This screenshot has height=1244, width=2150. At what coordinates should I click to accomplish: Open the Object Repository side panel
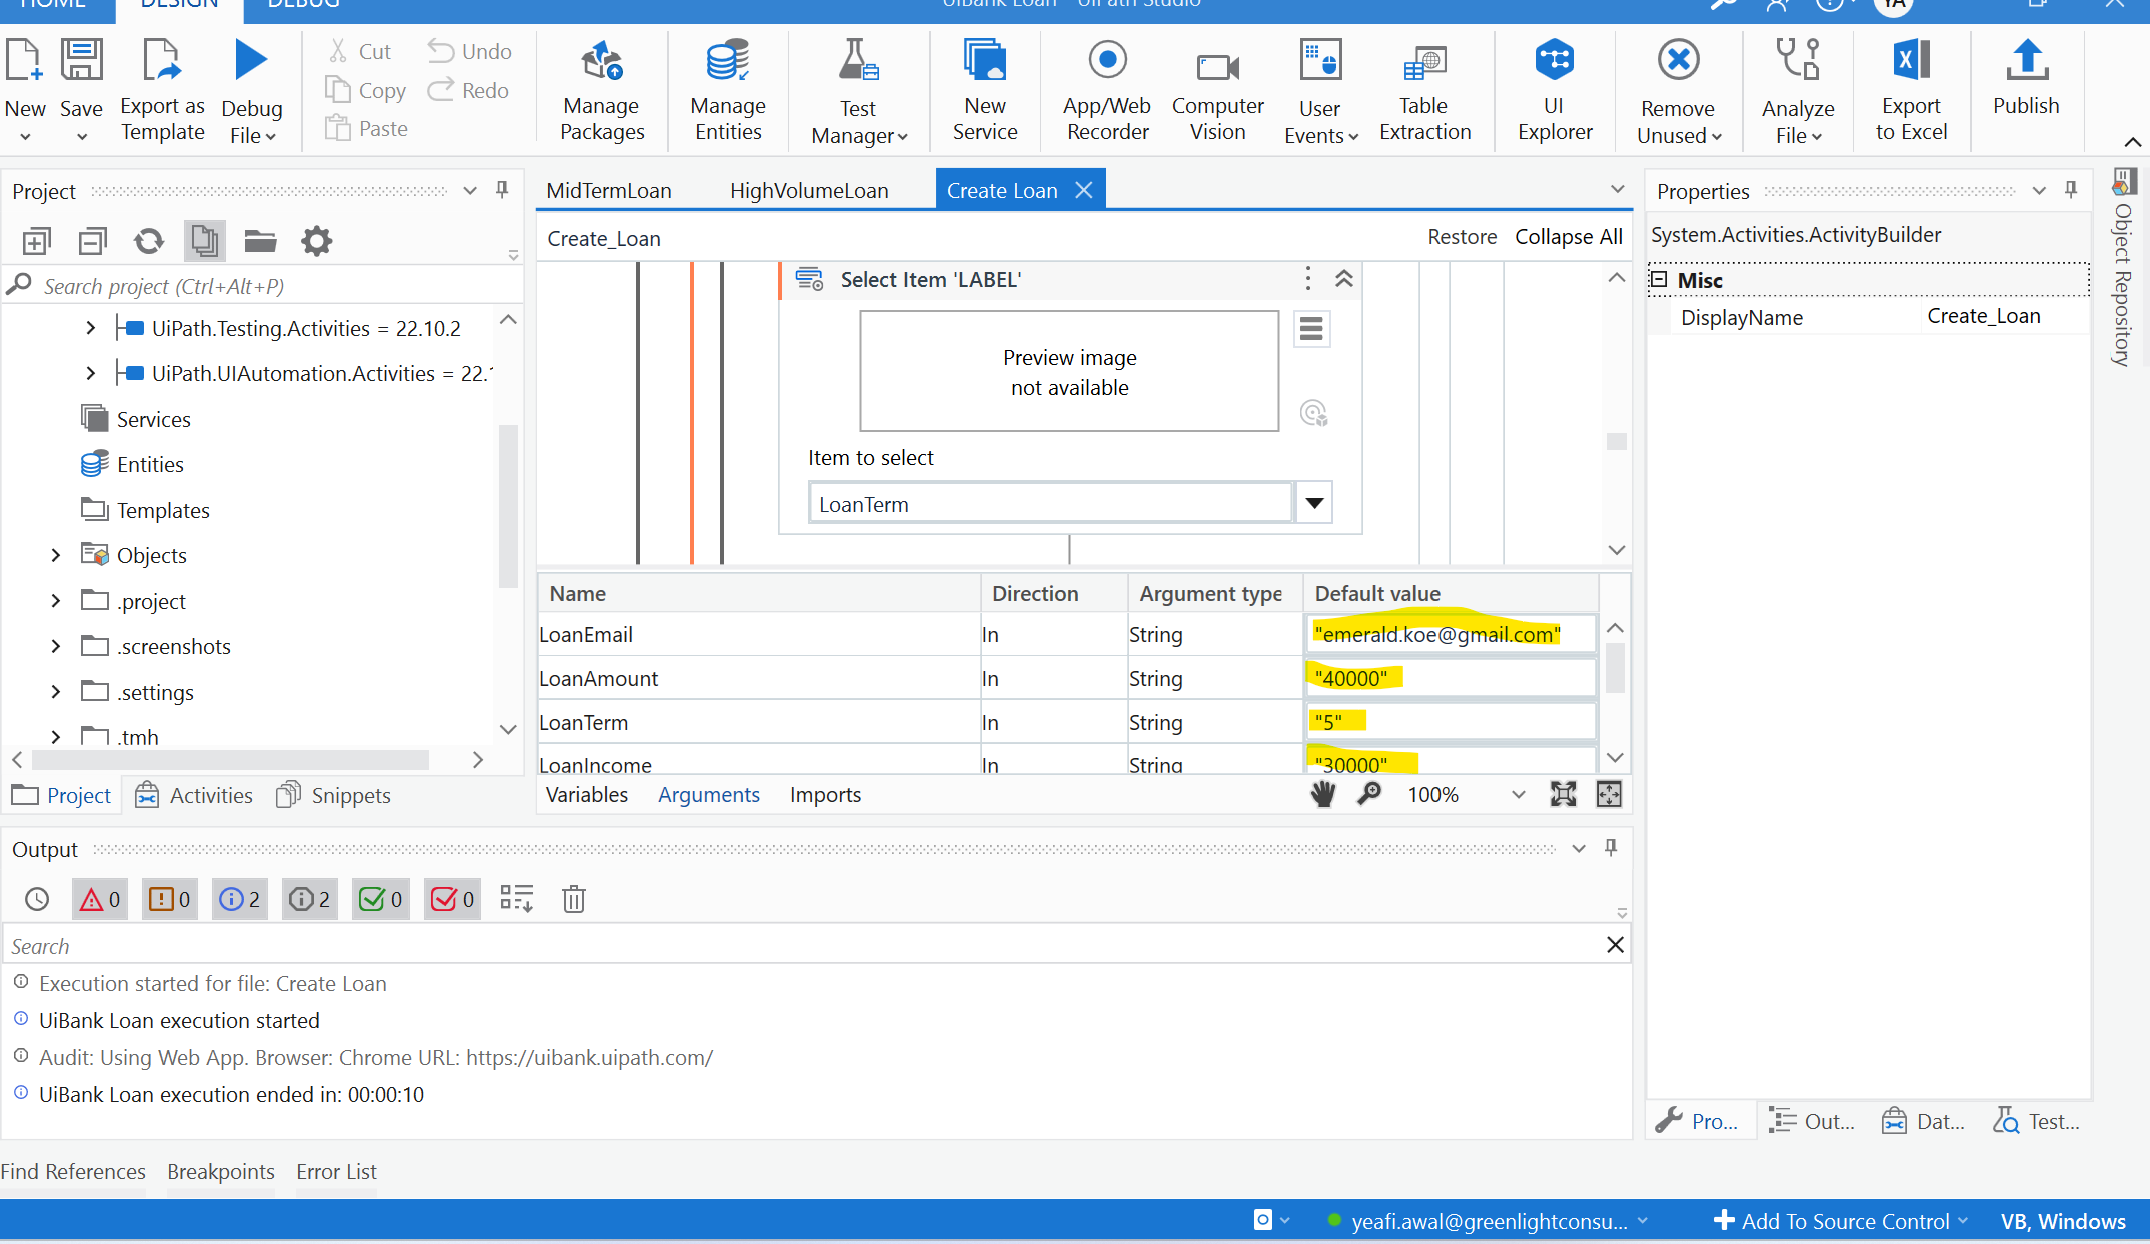coord(2123,267)
